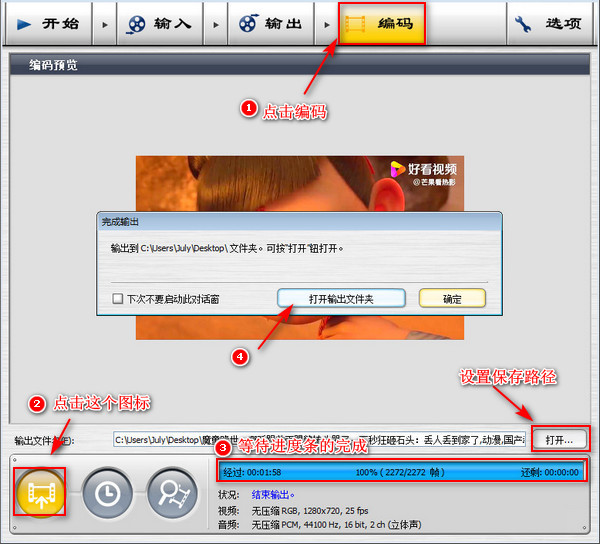The height and width of the screenshot is (544, 600).
Task: Select the 编码 tab
Action: [x=382, y=24]
